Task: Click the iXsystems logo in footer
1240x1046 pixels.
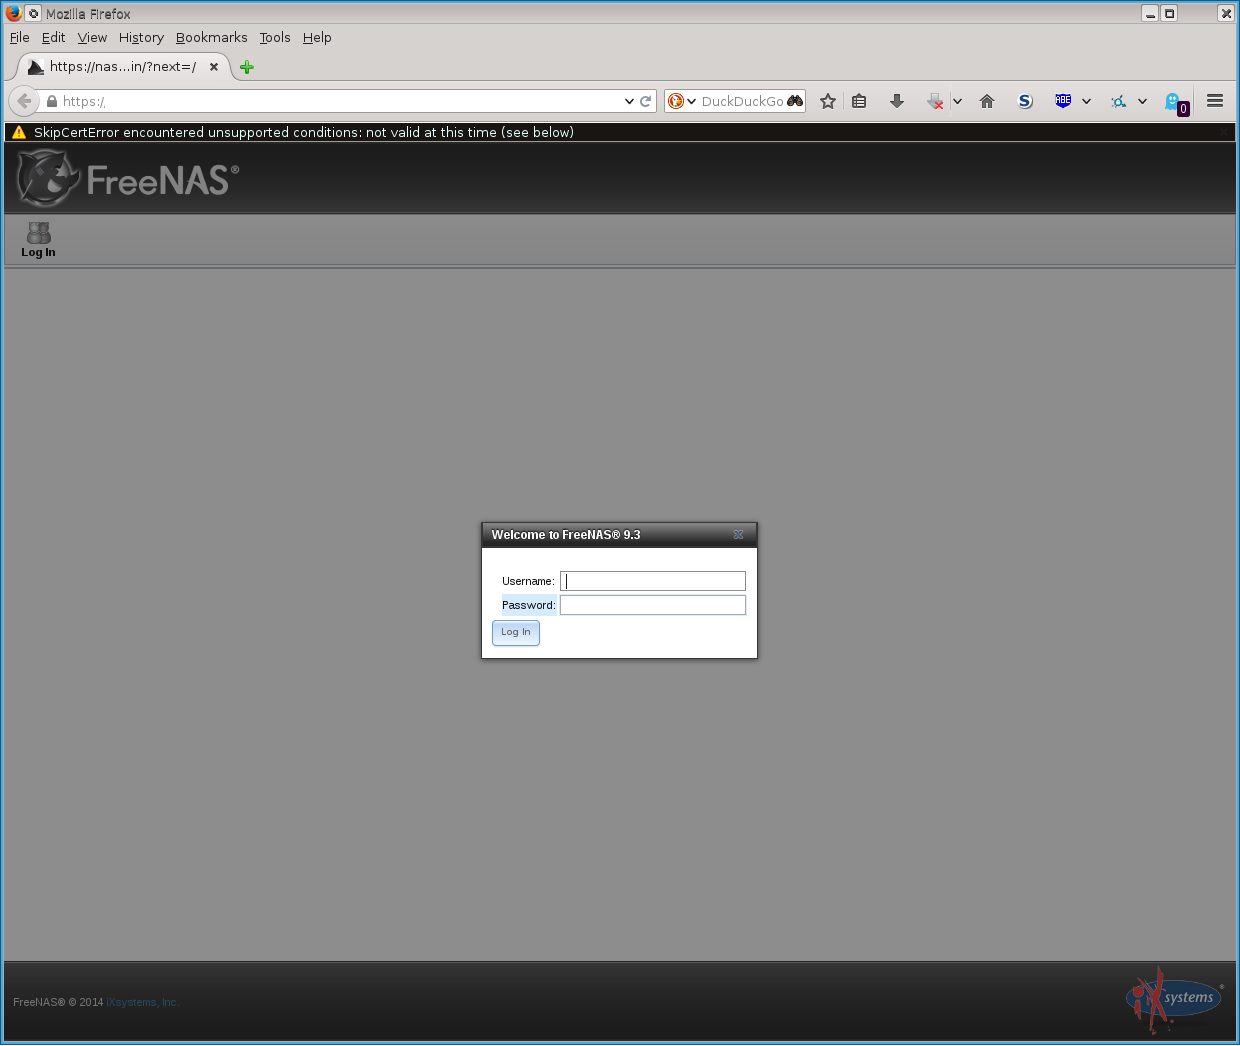Action: coord(1174,1000)
